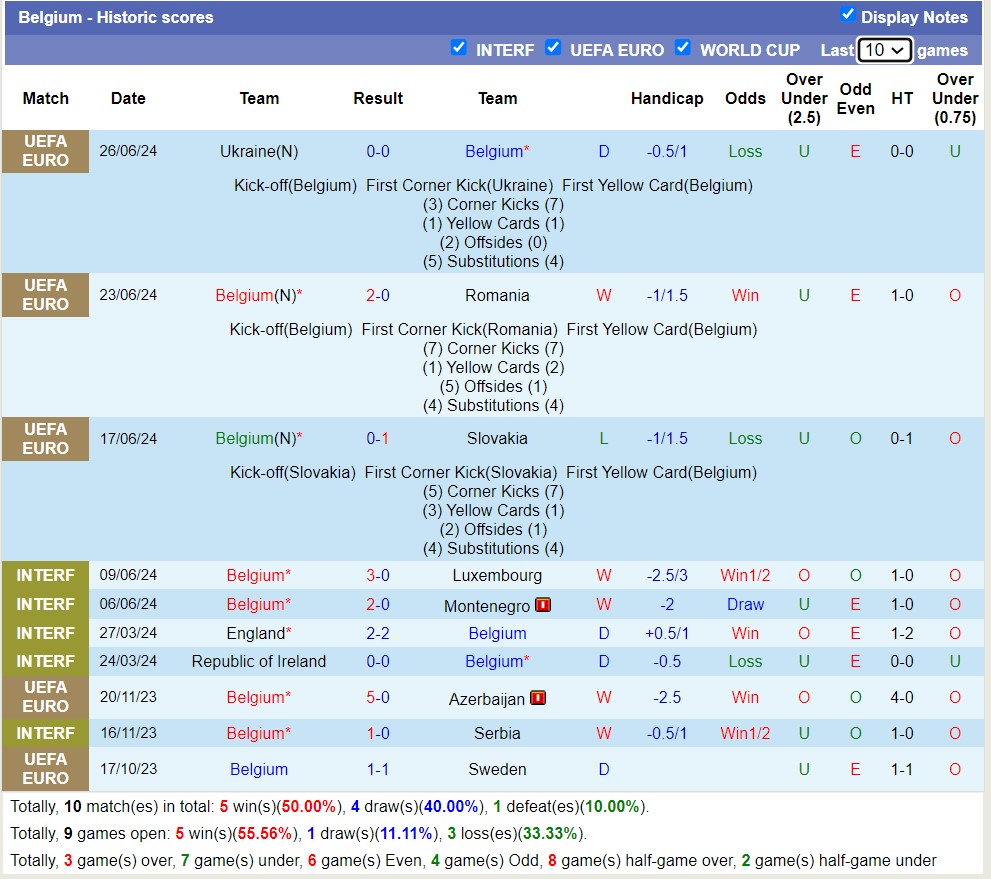Select the Romania team link

pyautogui.click(x=497, y=296)
